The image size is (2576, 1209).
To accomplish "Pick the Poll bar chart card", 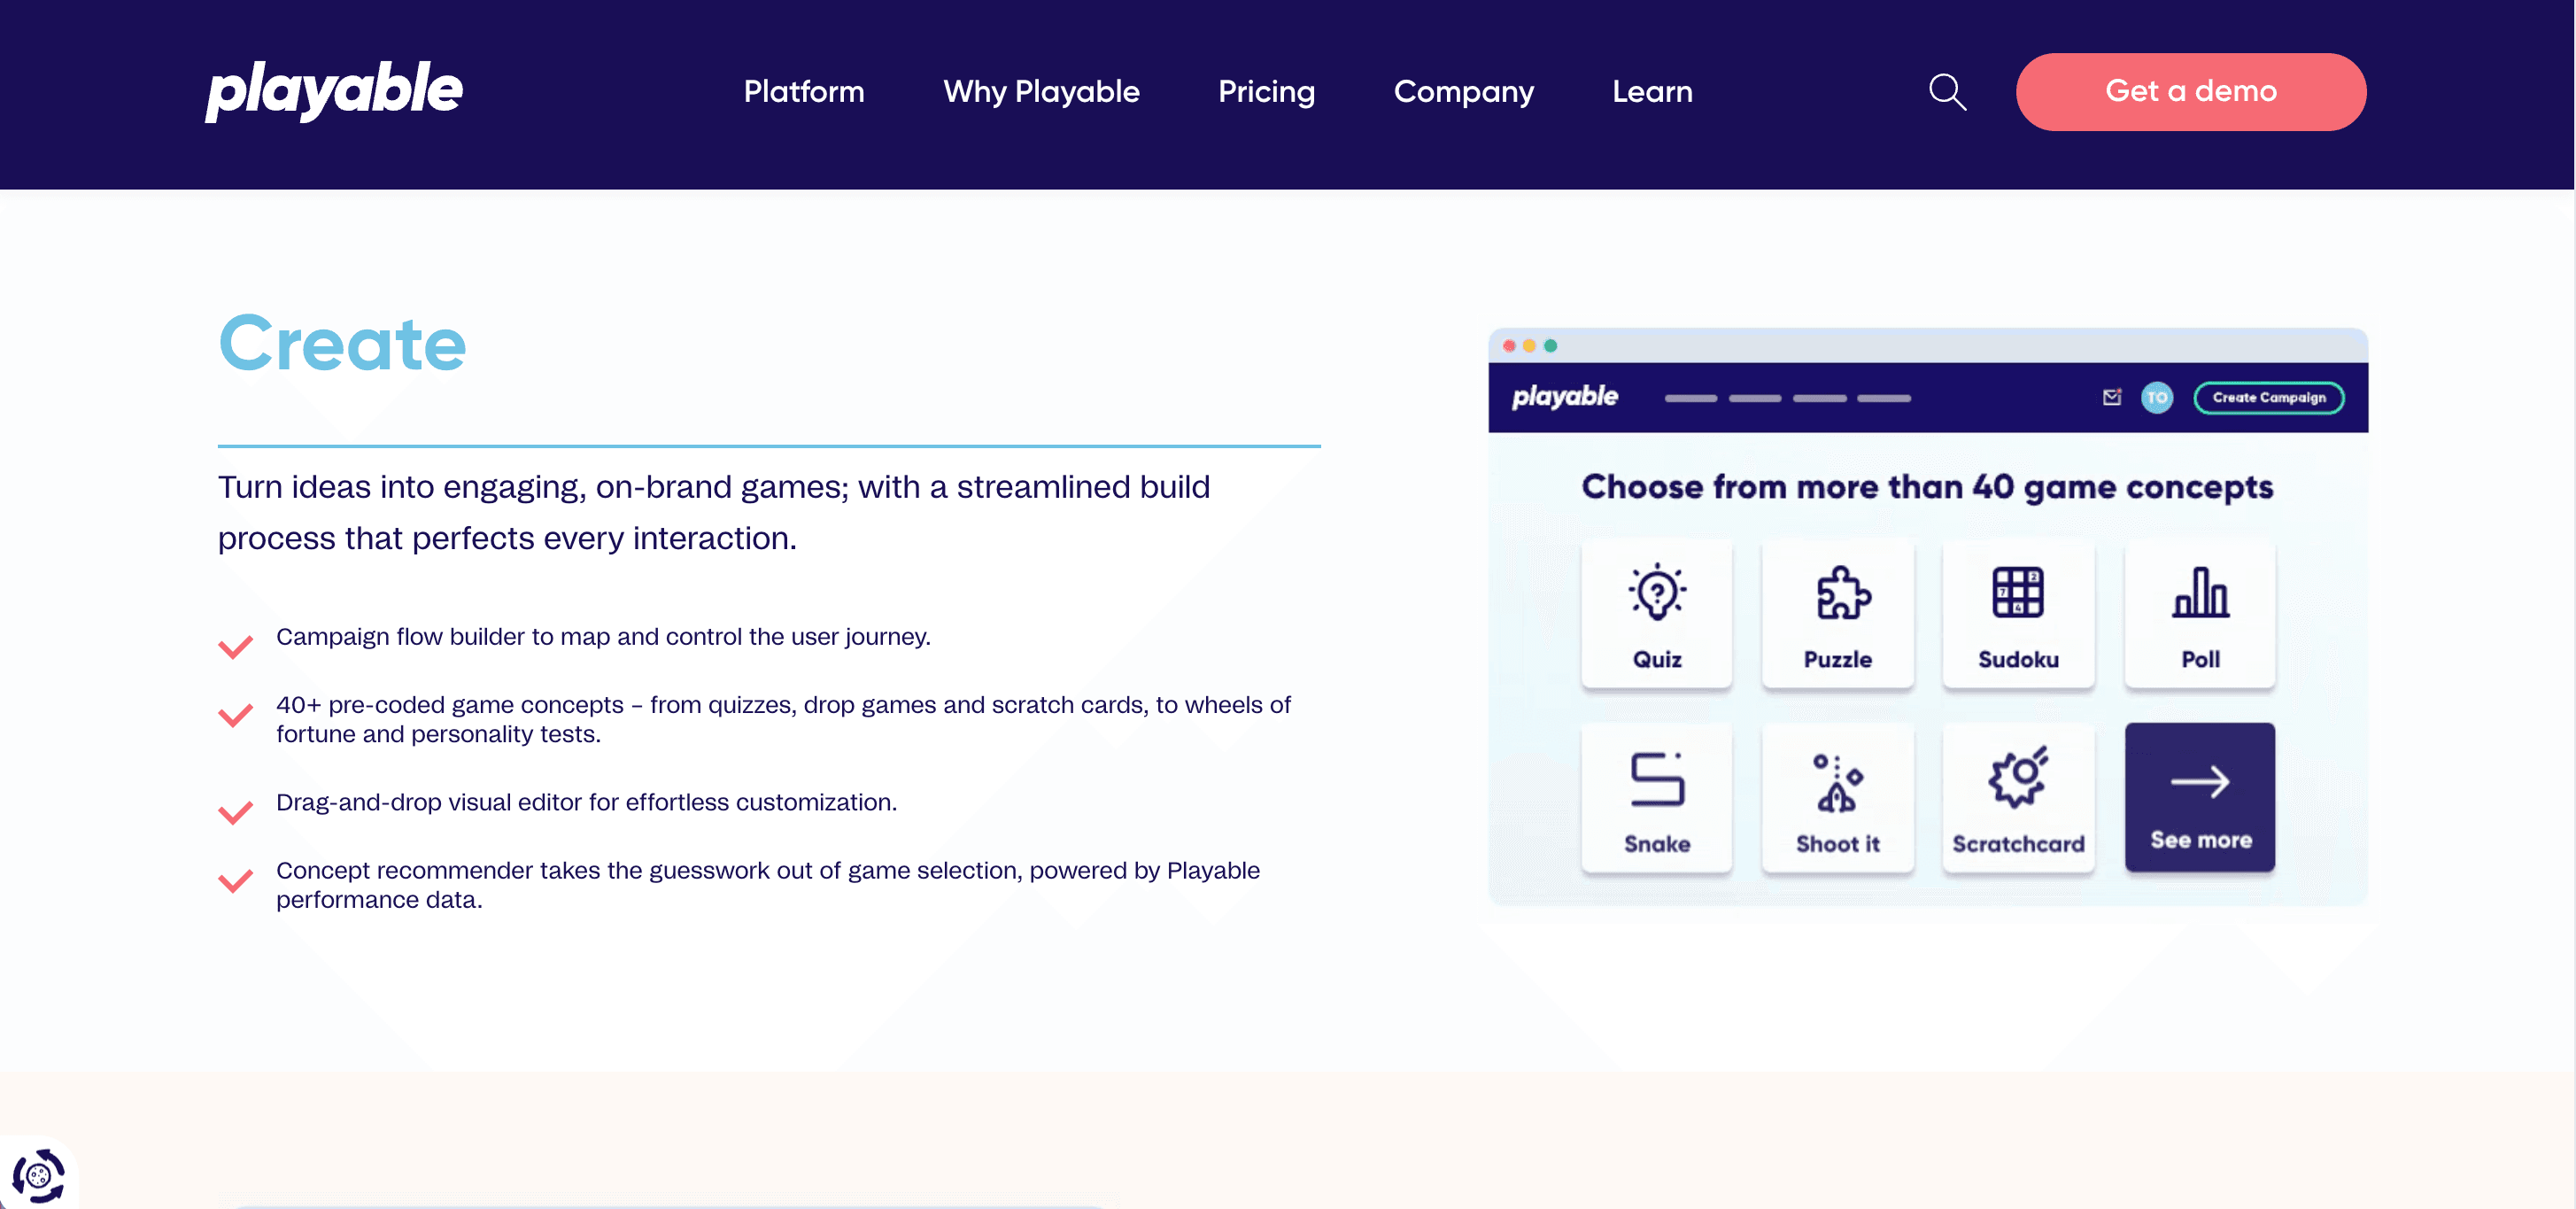I will tap(2200, 615).
